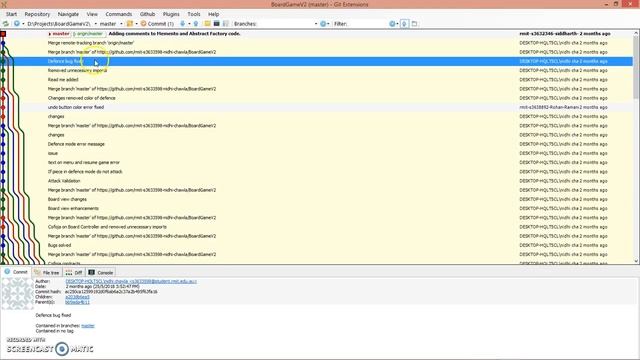Open the Start menu
The width and height of the screenshot is (640, 360).
pyautogui.click(x=11, y=14)
